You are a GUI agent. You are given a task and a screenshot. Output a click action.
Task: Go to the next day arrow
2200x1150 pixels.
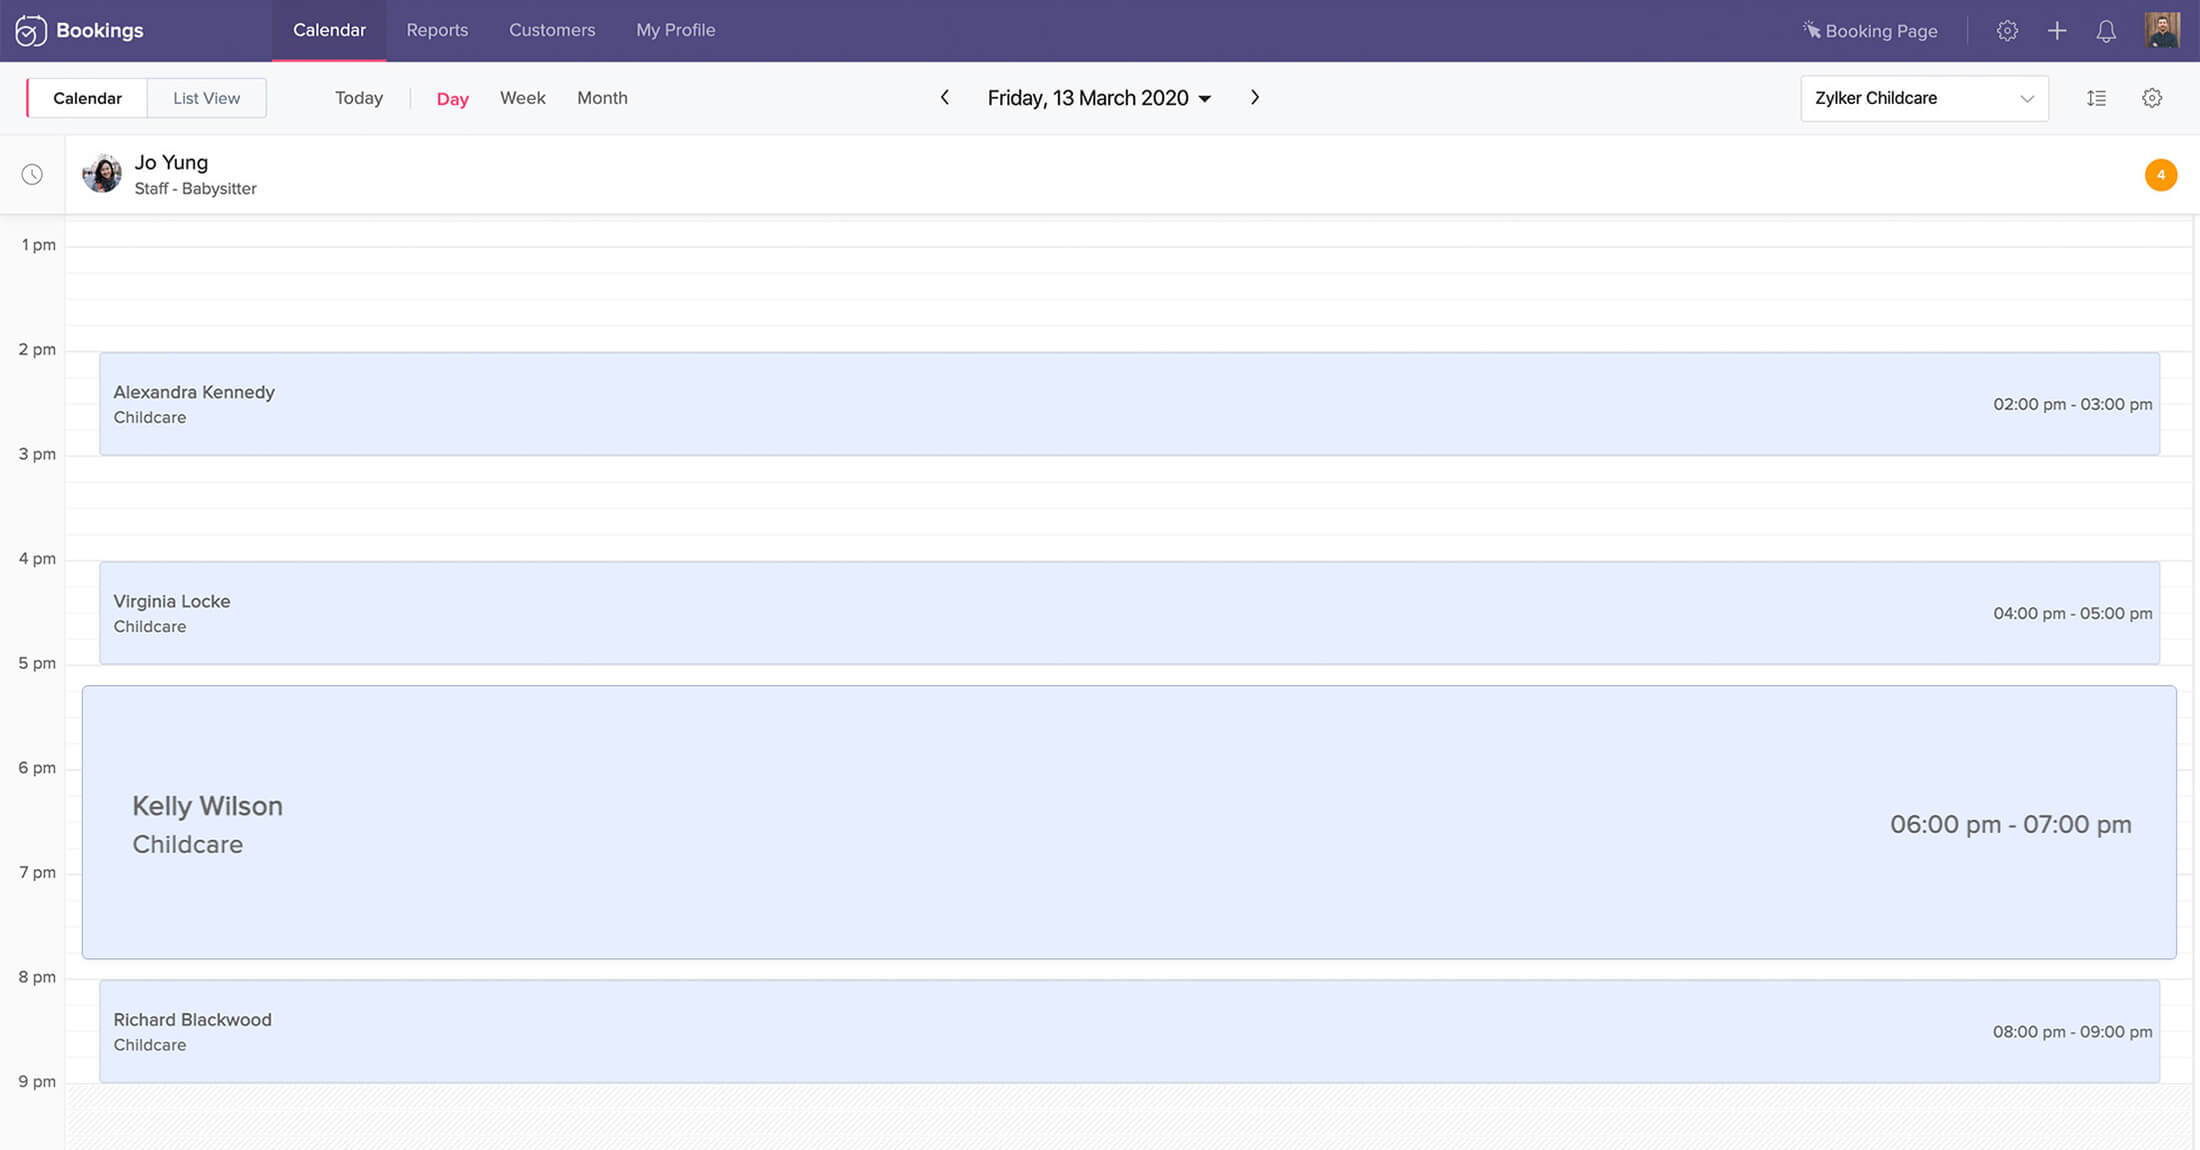(x=1255, y=97)
